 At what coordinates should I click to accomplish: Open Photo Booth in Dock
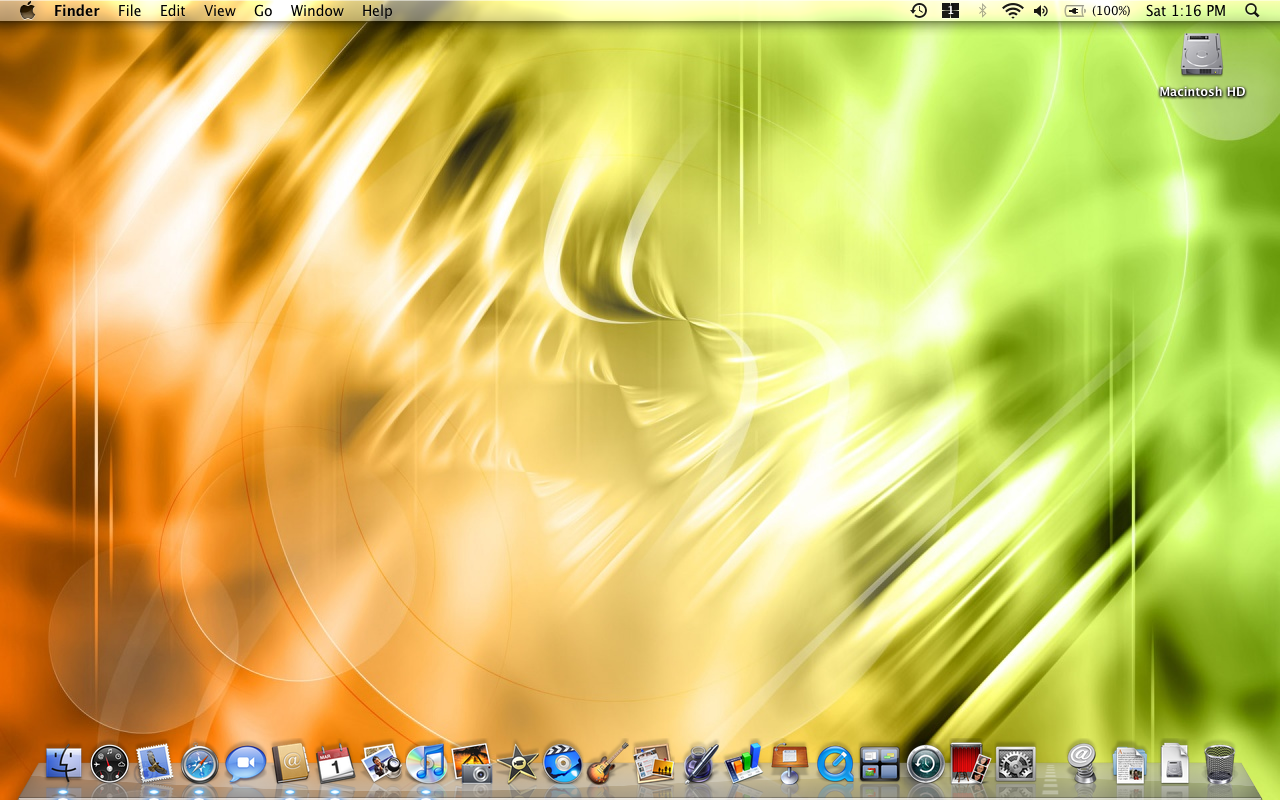pos(970,764)
